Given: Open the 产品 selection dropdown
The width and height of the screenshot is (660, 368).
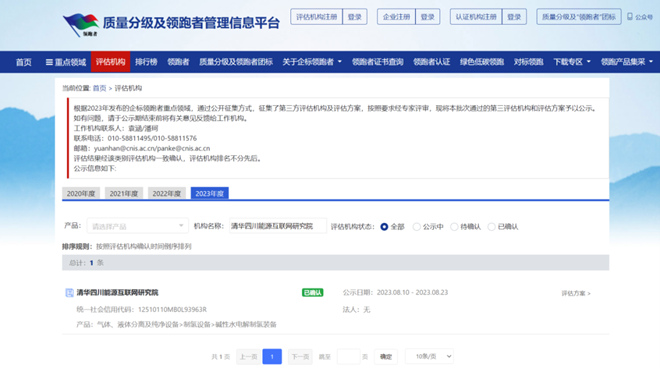Looking at the screenshot, I should (138, 226).
